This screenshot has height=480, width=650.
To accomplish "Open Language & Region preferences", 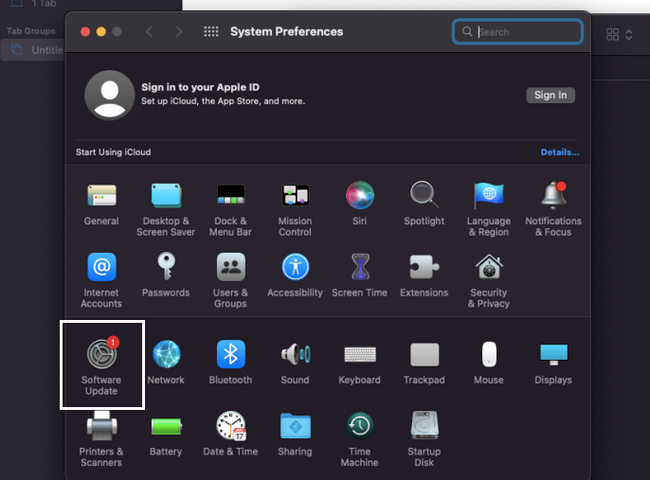I will tap(489, 209).
